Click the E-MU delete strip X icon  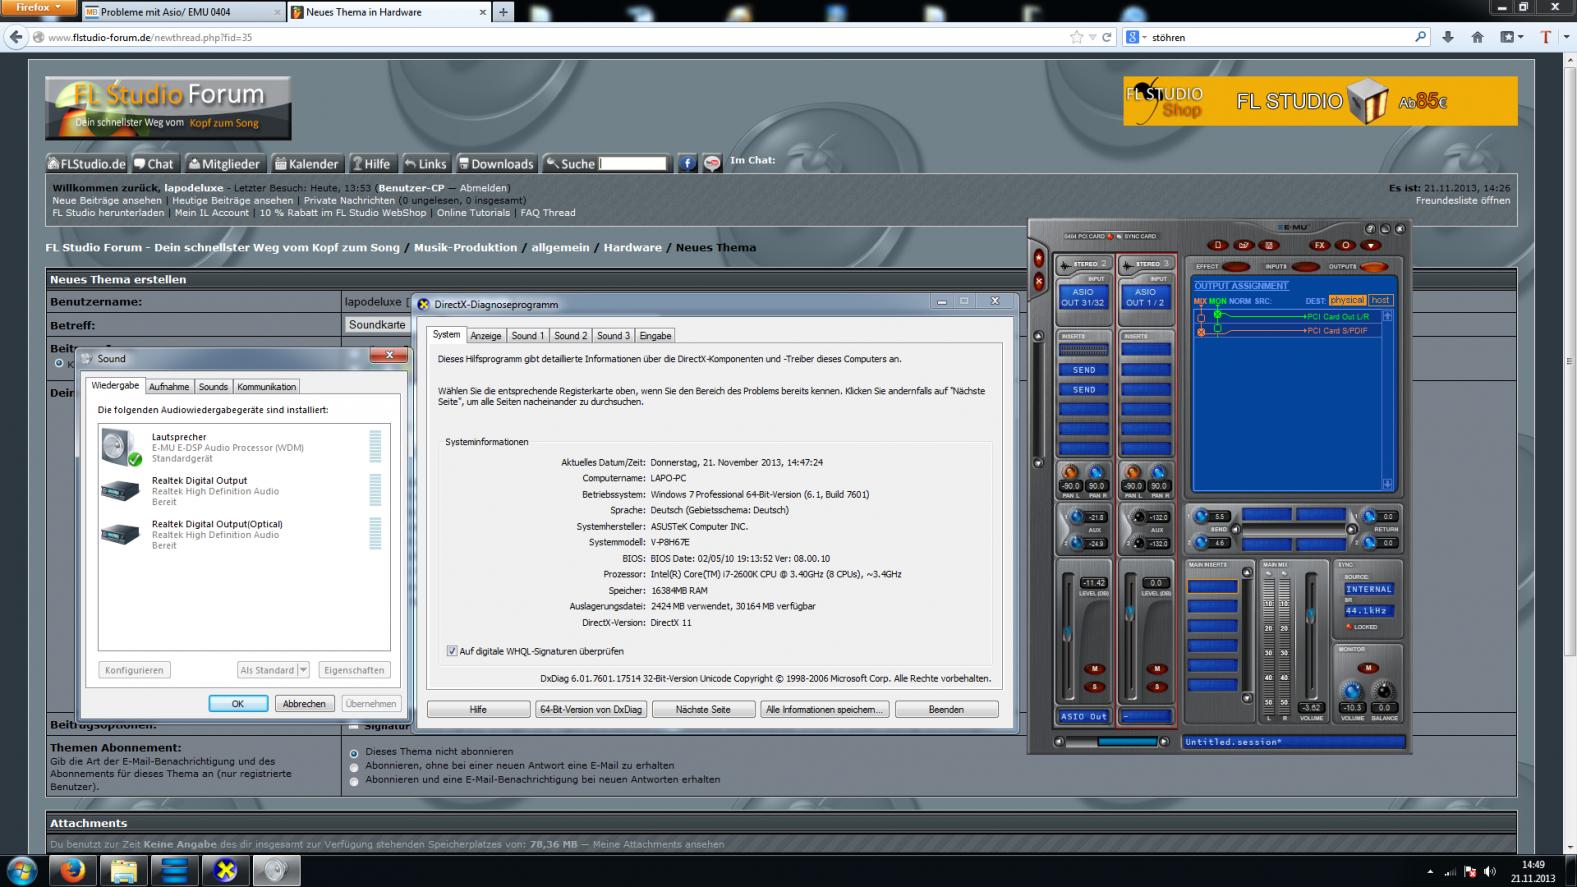[1039, 282]
